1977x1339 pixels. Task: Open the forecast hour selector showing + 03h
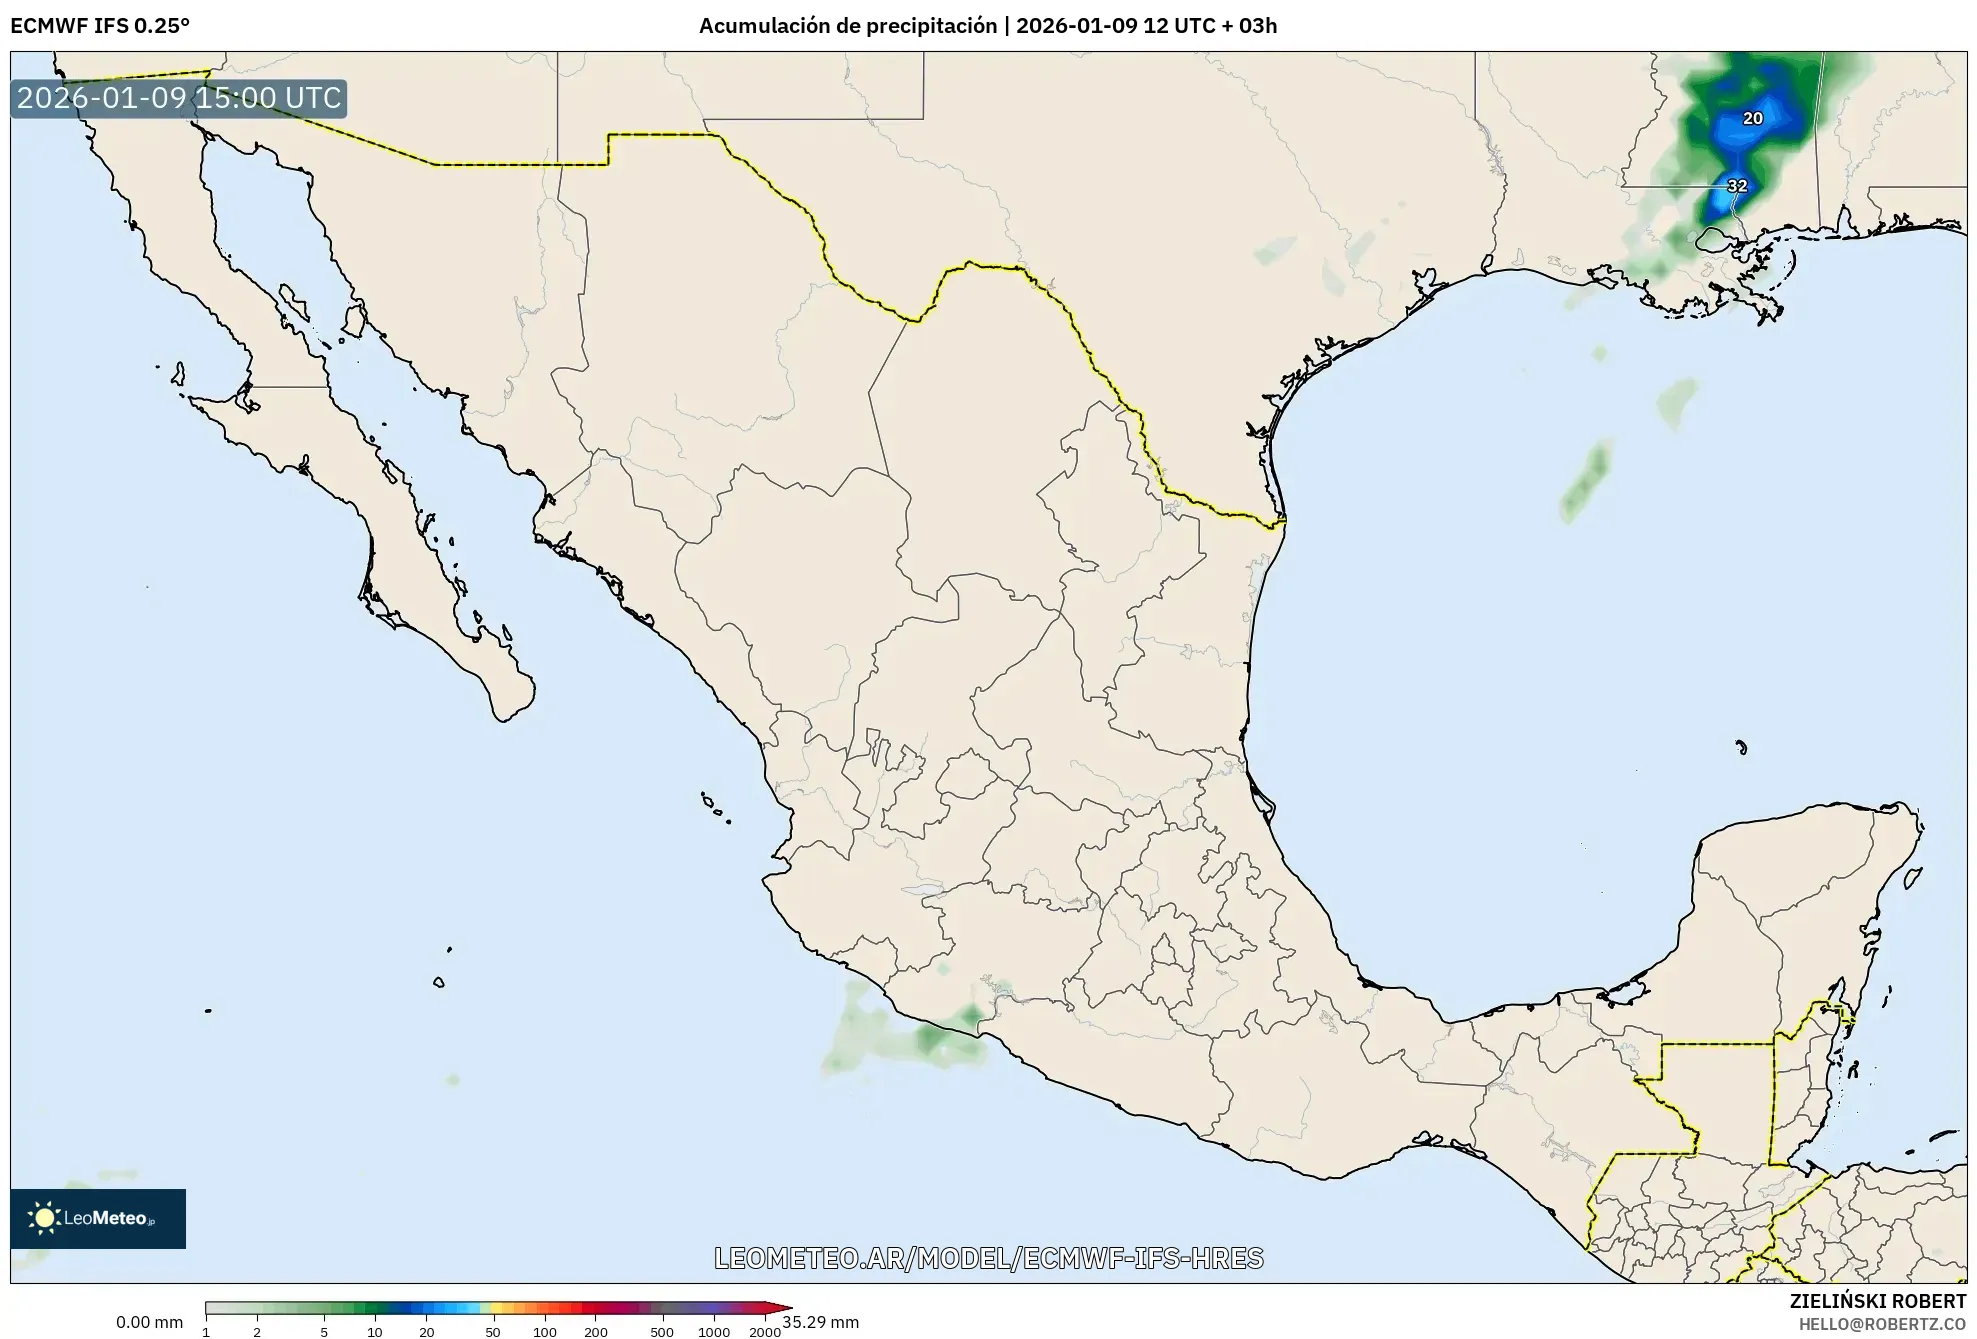coord(1249,25)
